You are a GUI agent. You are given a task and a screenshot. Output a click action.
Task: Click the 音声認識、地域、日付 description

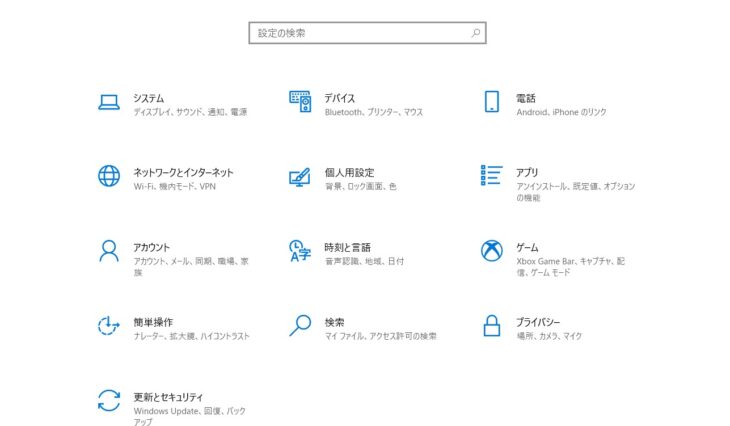[x=365, y=262]
